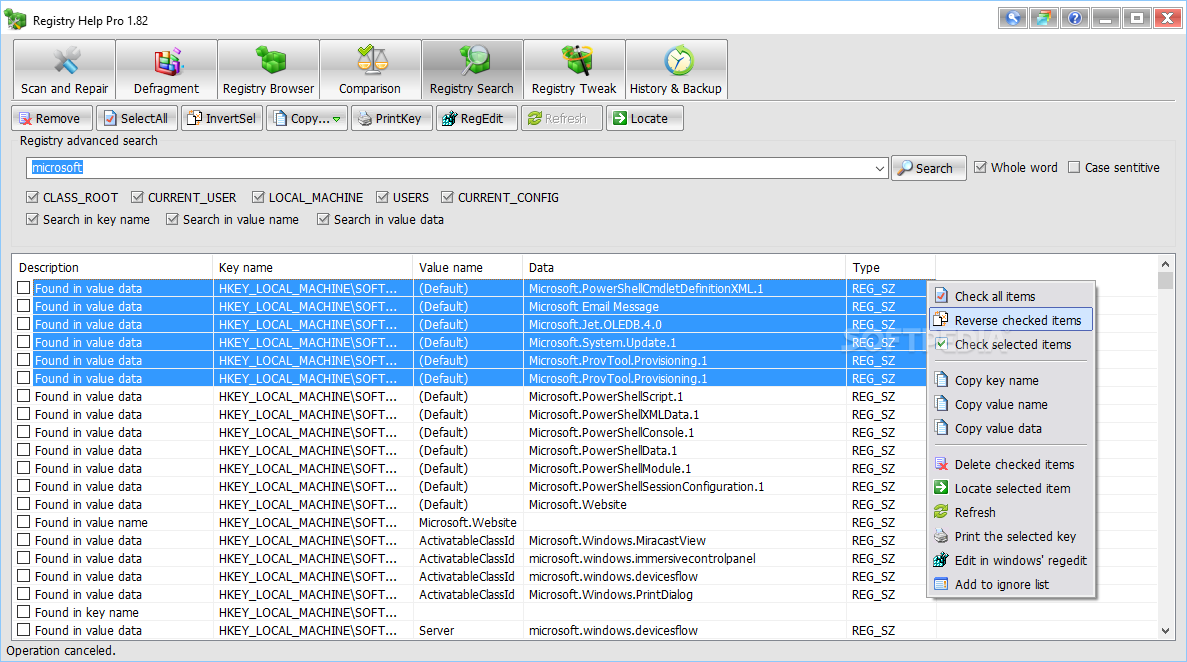Open the Registry Tweak section

pos(574,70)
